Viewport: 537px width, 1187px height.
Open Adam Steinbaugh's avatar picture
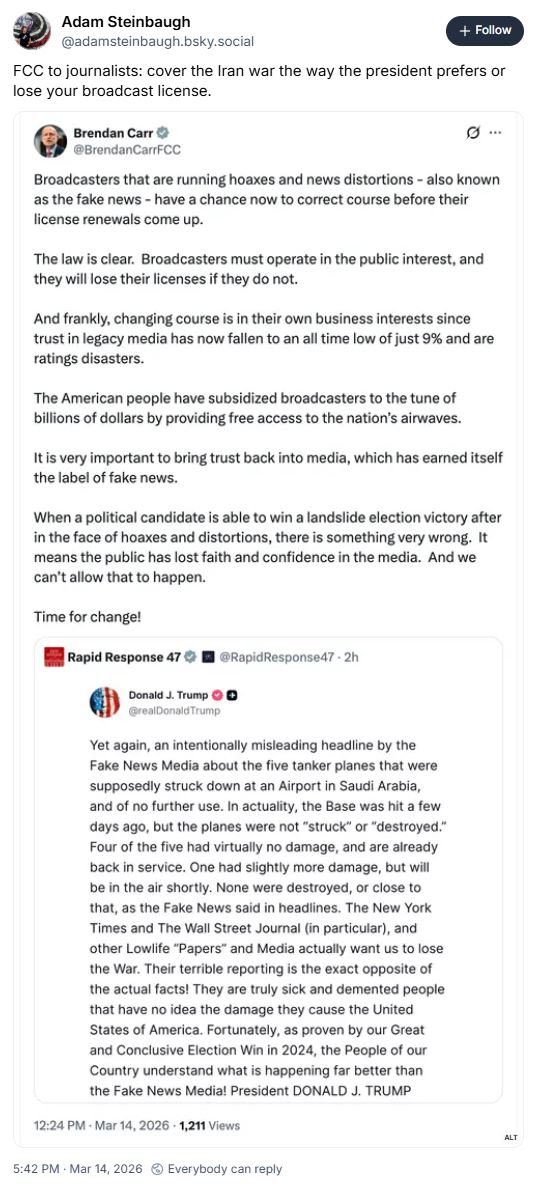click(x=32, y=31)
